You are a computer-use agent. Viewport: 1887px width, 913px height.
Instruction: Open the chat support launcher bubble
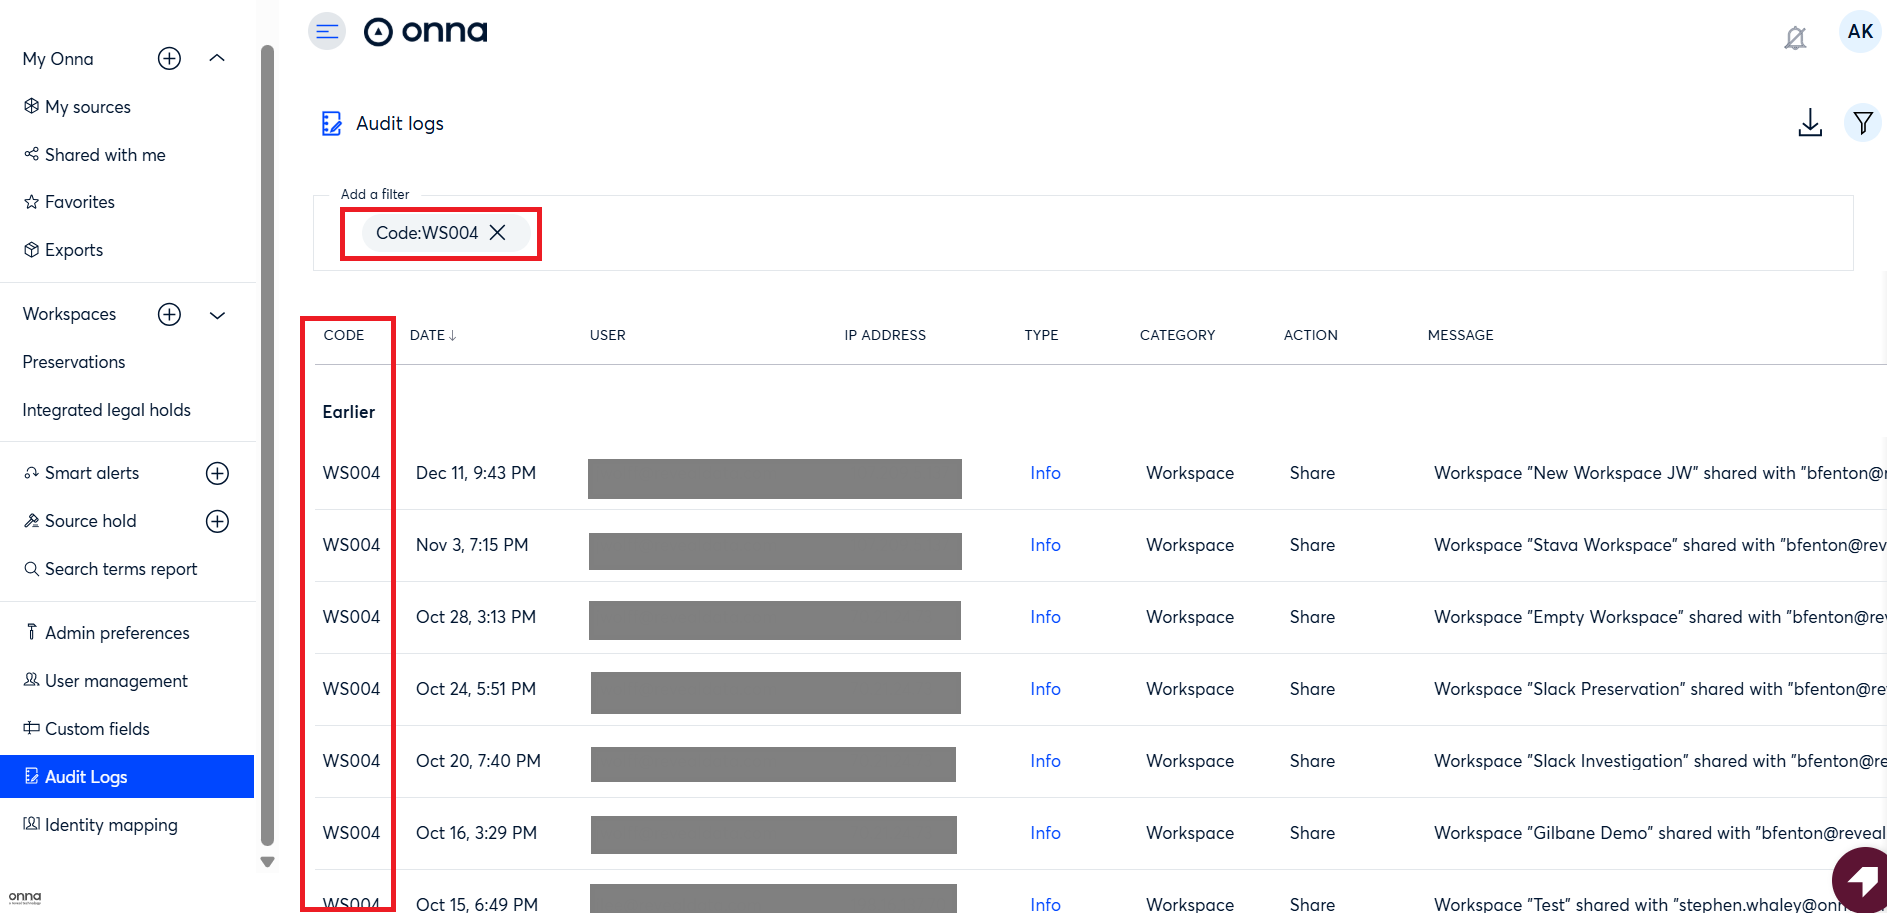(x=1860, y=880)
